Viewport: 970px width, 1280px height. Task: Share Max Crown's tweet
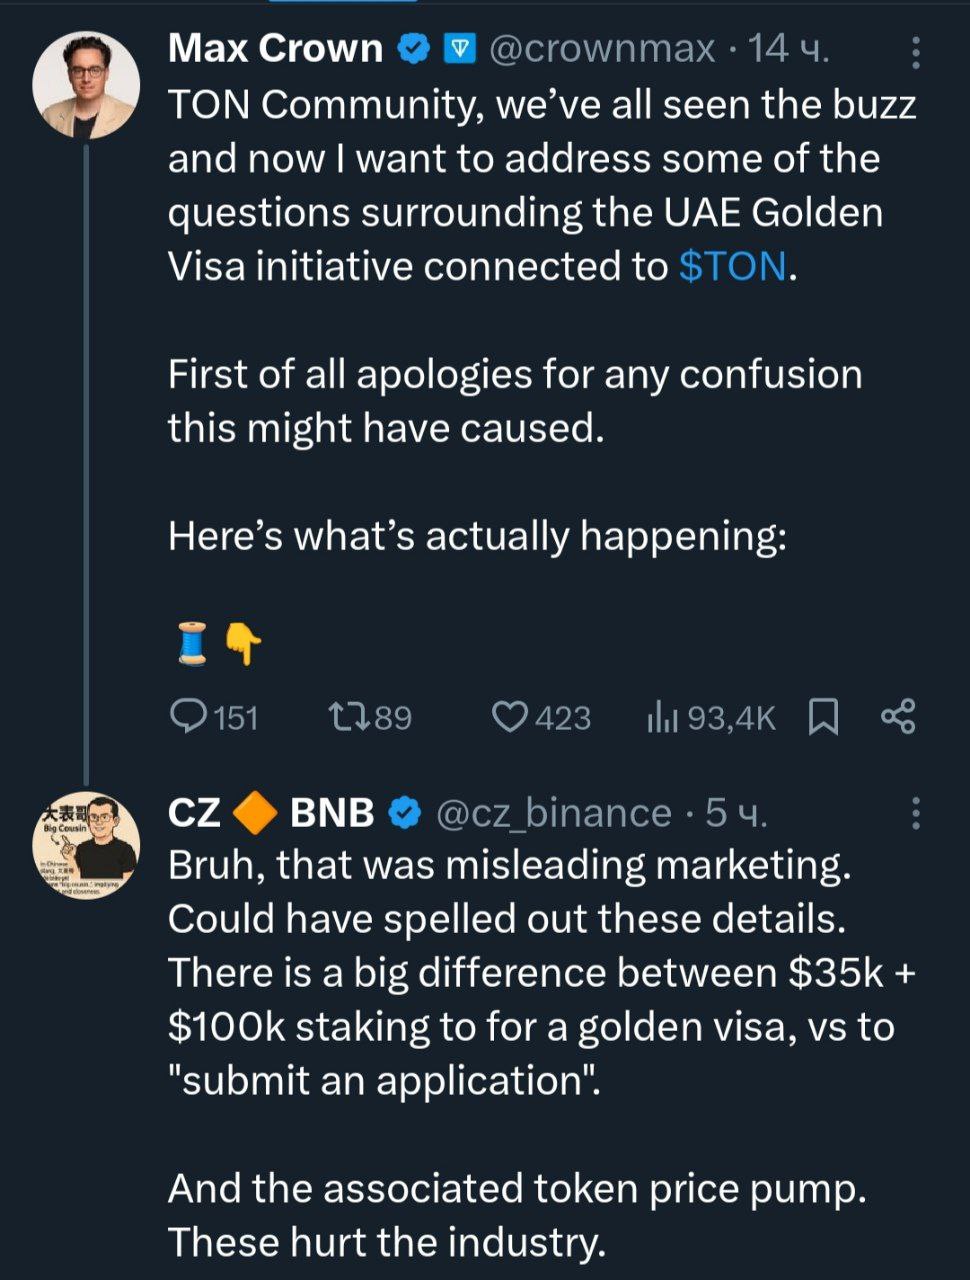pyautogui.click(x=898, y=716)
